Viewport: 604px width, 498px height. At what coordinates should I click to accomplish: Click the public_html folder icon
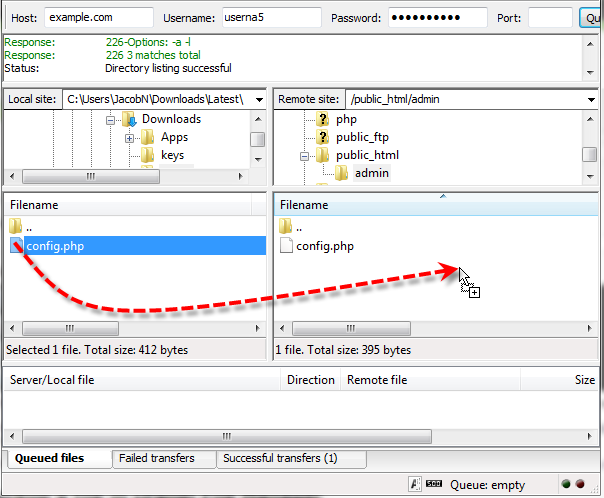(322, 155)
